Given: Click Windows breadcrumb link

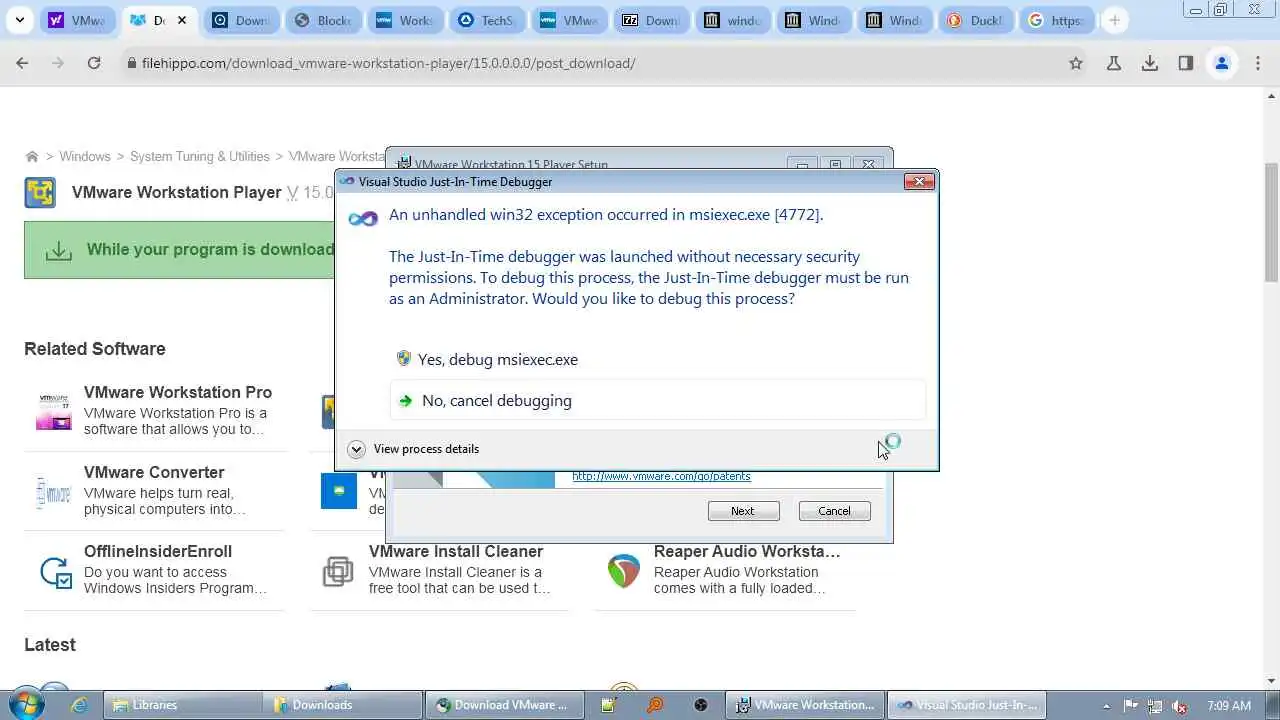Looking at the screenshot, I should tap(84, 156).
